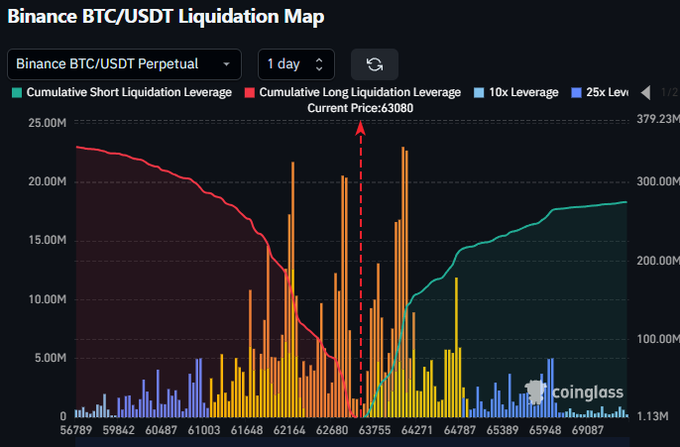Click the 56789 price axis label
The height and width of the screenshot is (447, 680).
[x=76, y=430]
